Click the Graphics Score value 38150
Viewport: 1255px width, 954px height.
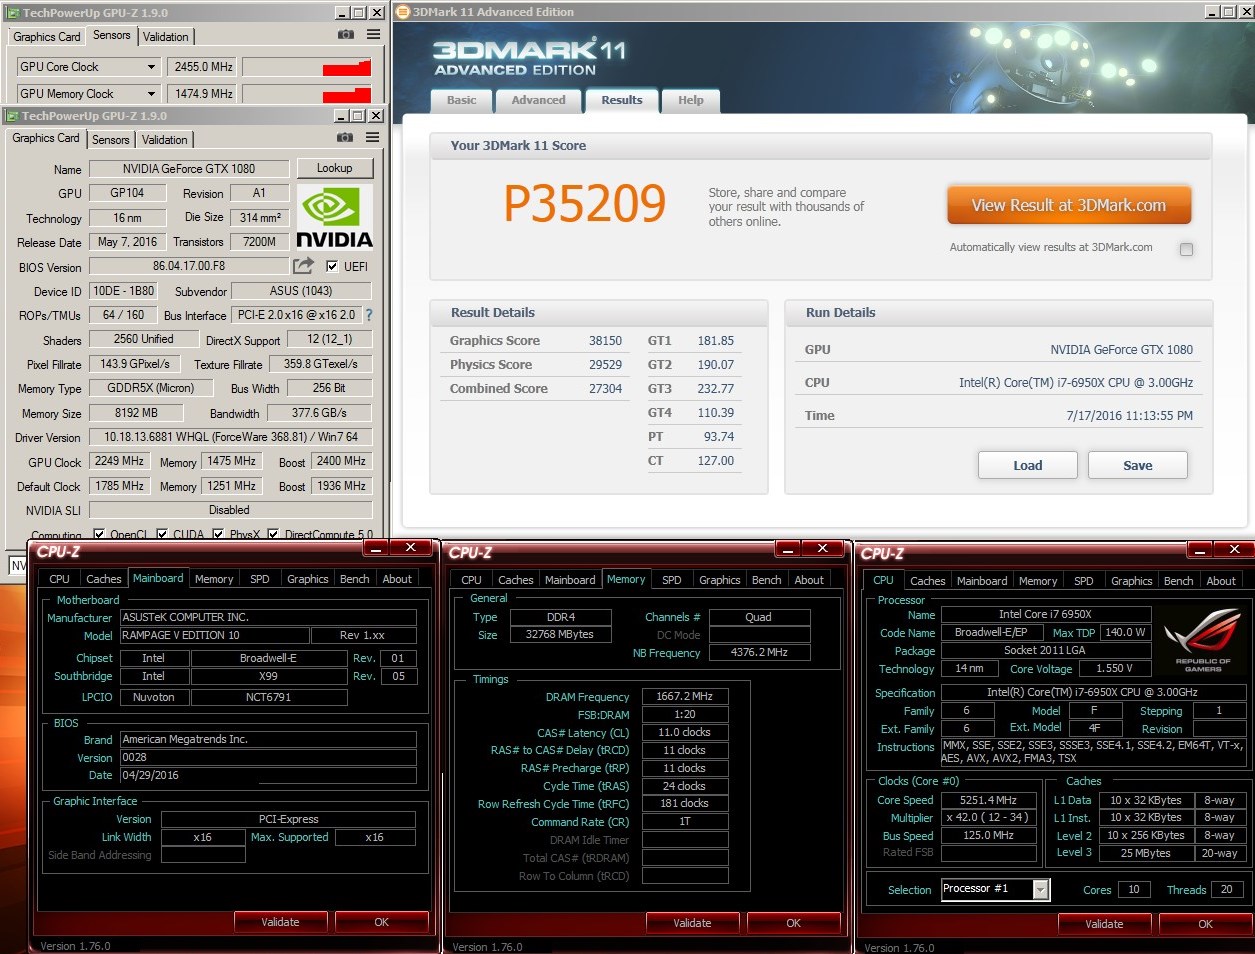[x=605, y=341]
